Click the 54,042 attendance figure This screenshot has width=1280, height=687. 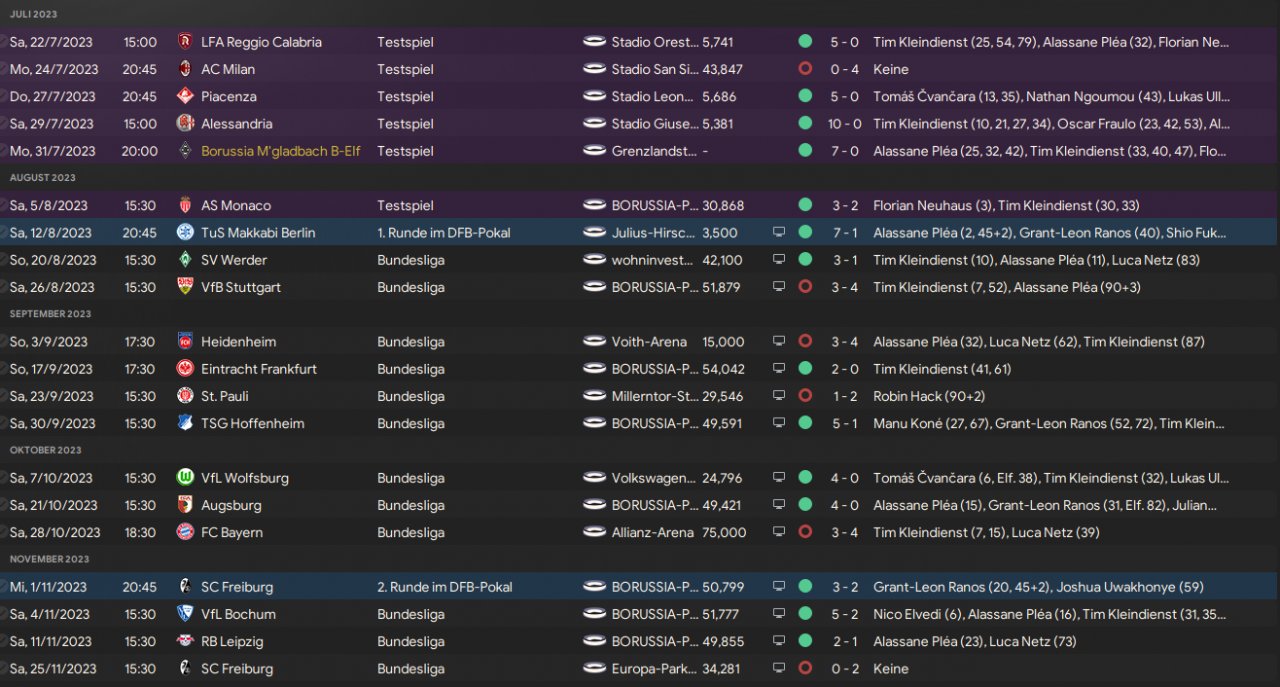tap(724, 369)
